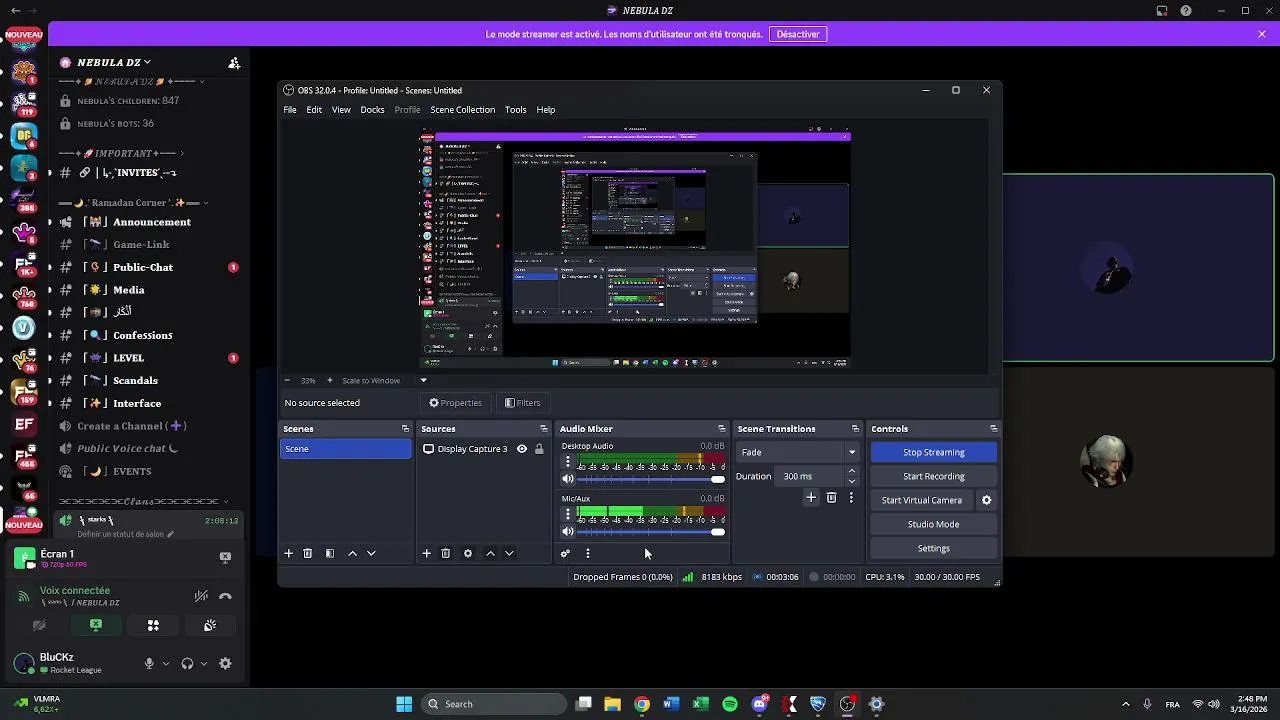
Task: Open Discord headphones options chevron
Action: pyautogui.click(x=204, y=663)
